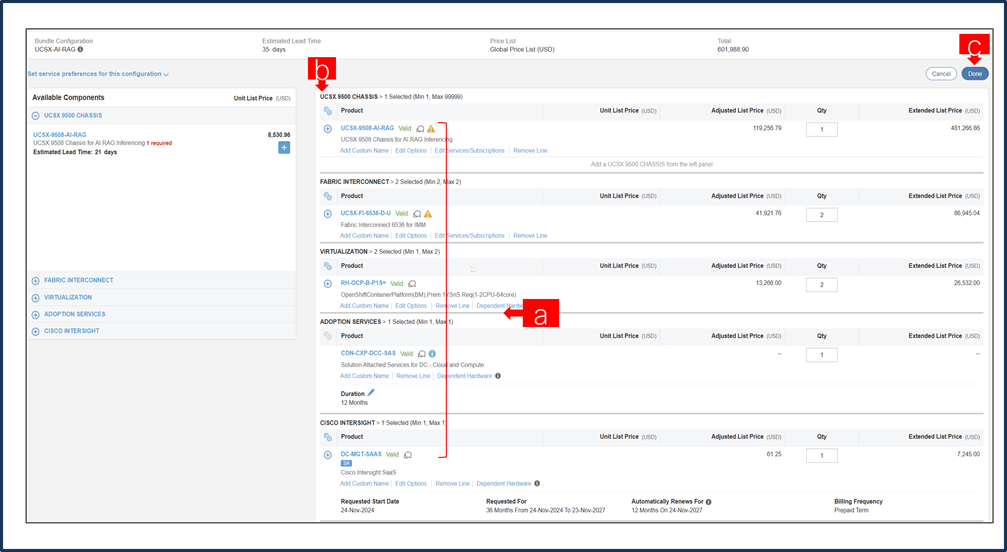Click the warning triangle next to UCSX-FI-6536-D-U
This screenshot has width=1007, height=552.
pos(428,214)
